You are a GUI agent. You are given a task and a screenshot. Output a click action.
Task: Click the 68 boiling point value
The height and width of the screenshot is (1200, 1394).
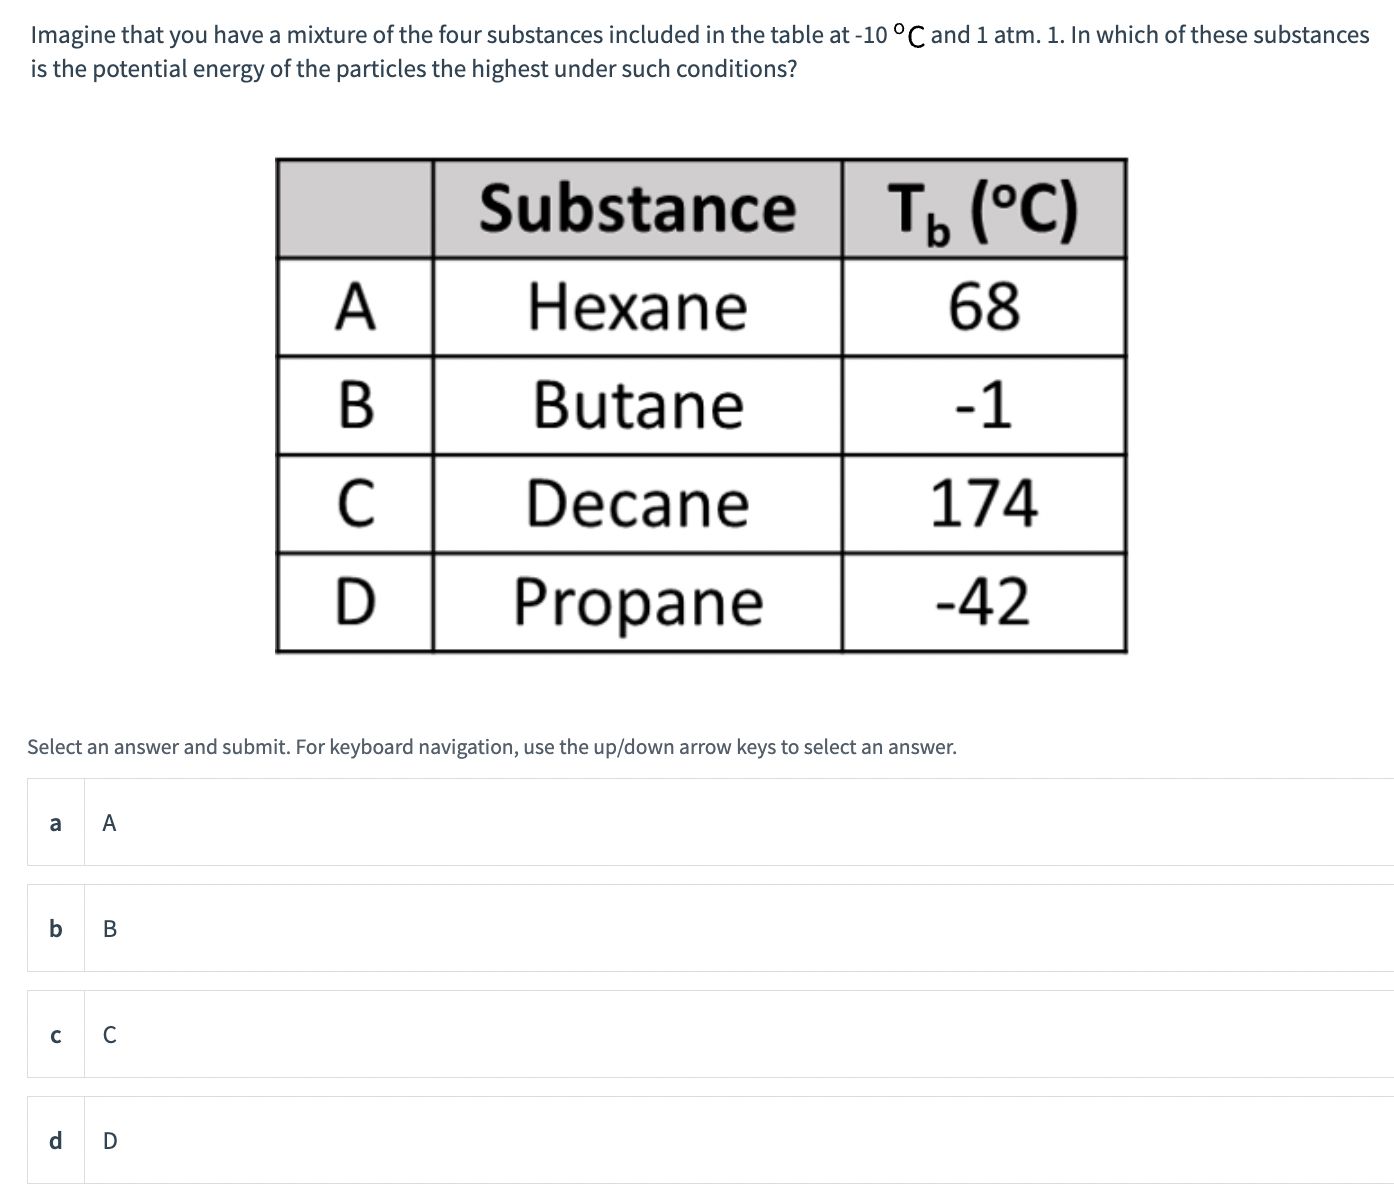[985, 306]
